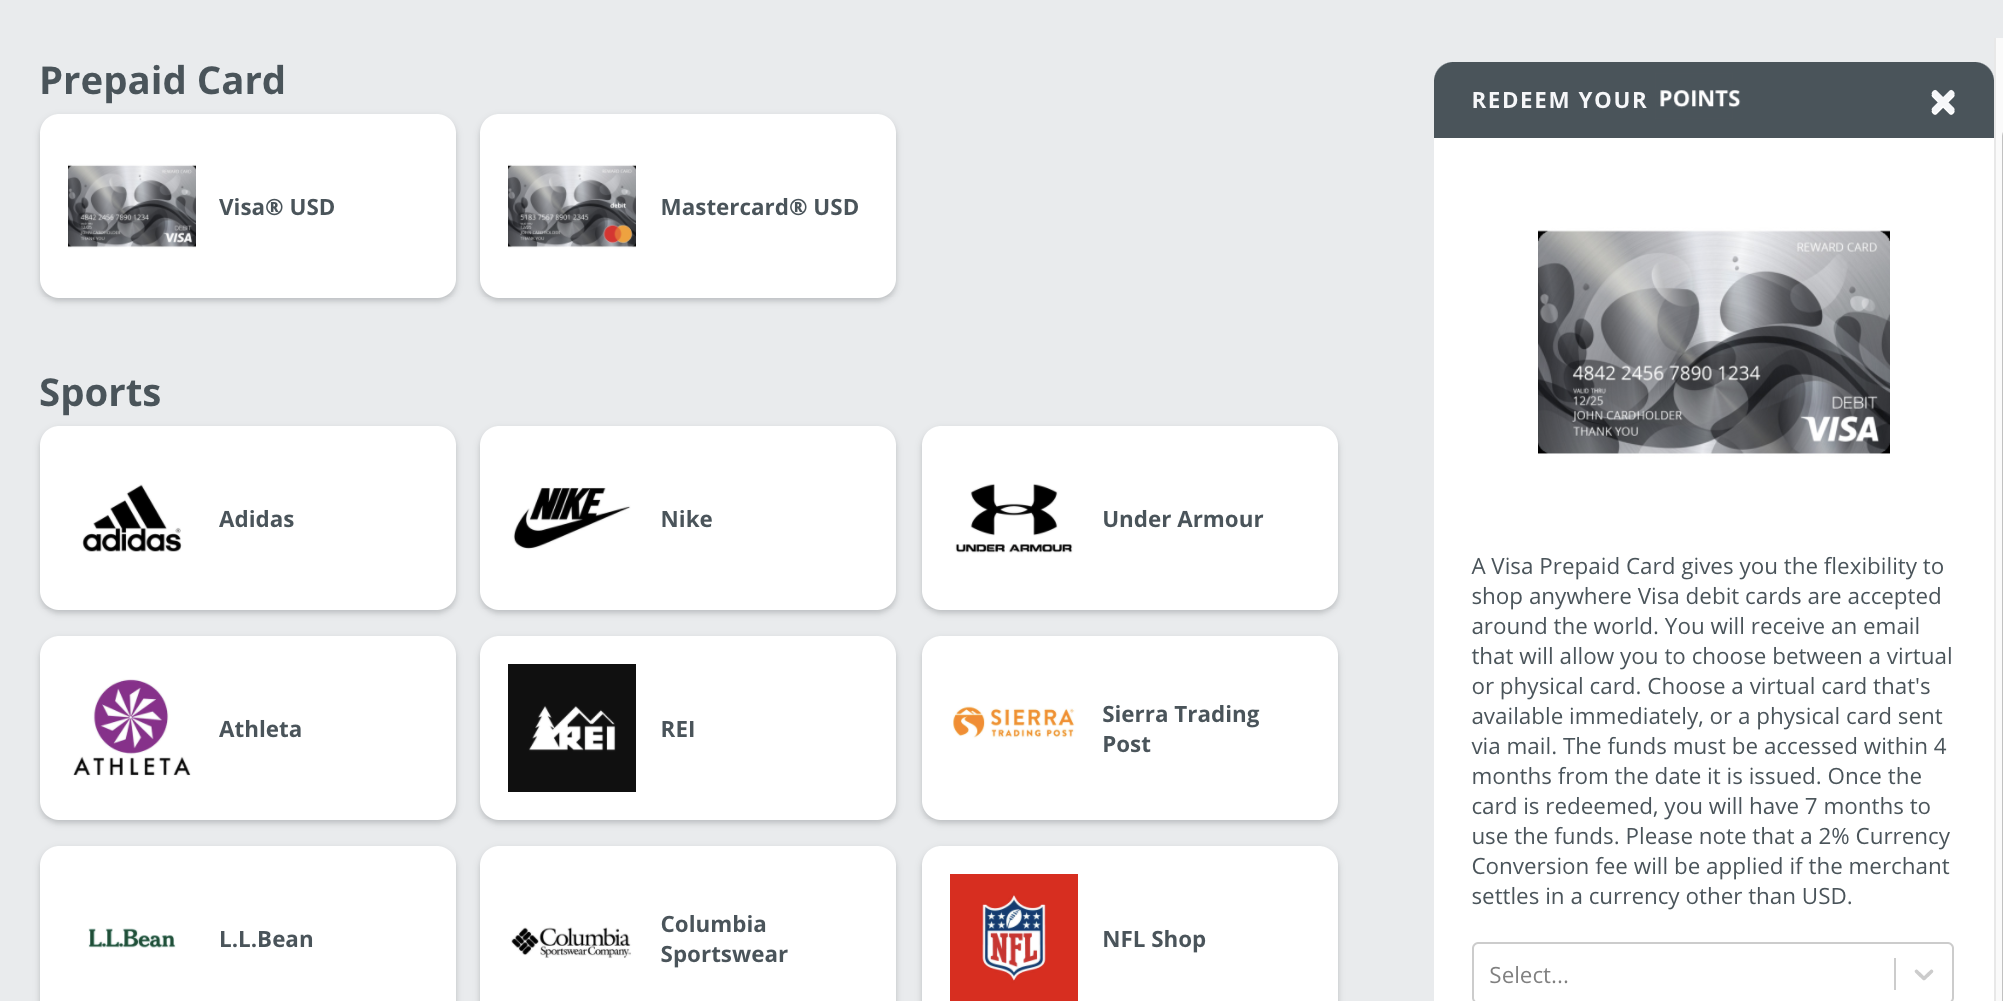Select the REI mountain logo
The image size is (2003, 1001).
coord(571,728)
